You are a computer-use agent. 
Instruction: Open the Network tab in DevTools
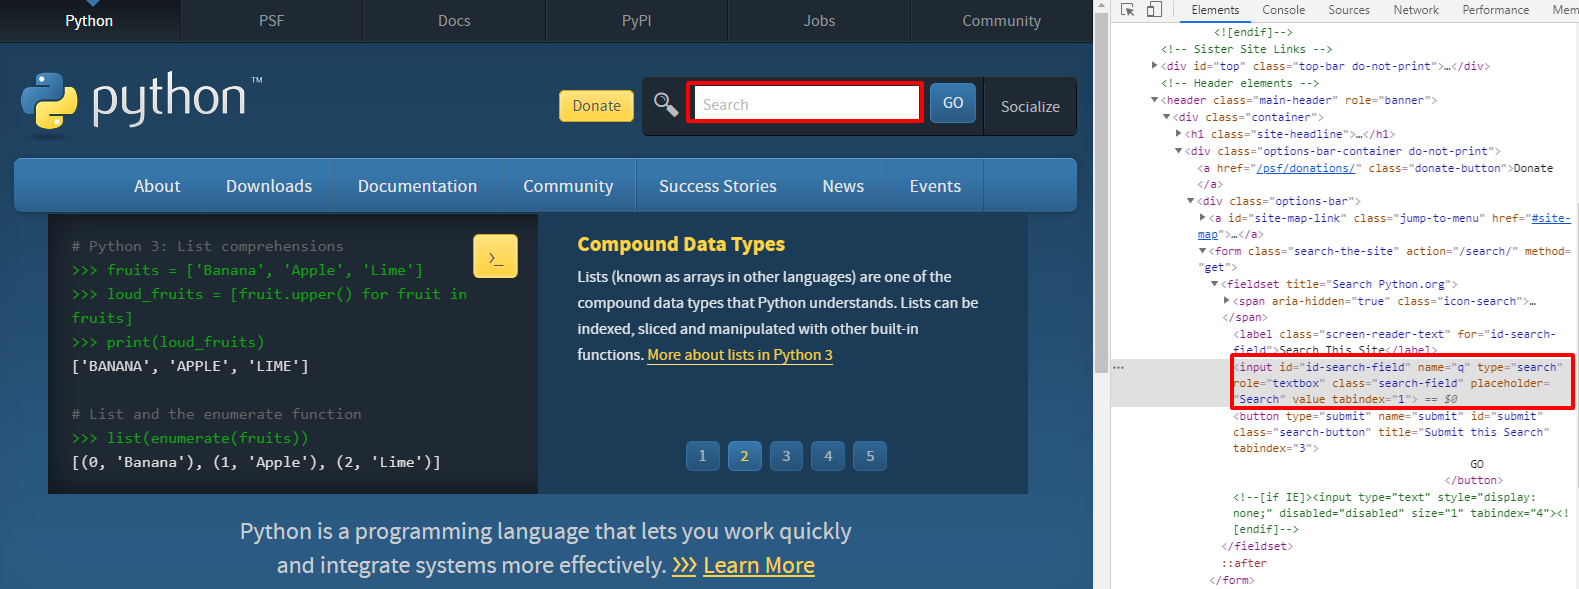click(x=1416, y=10)
